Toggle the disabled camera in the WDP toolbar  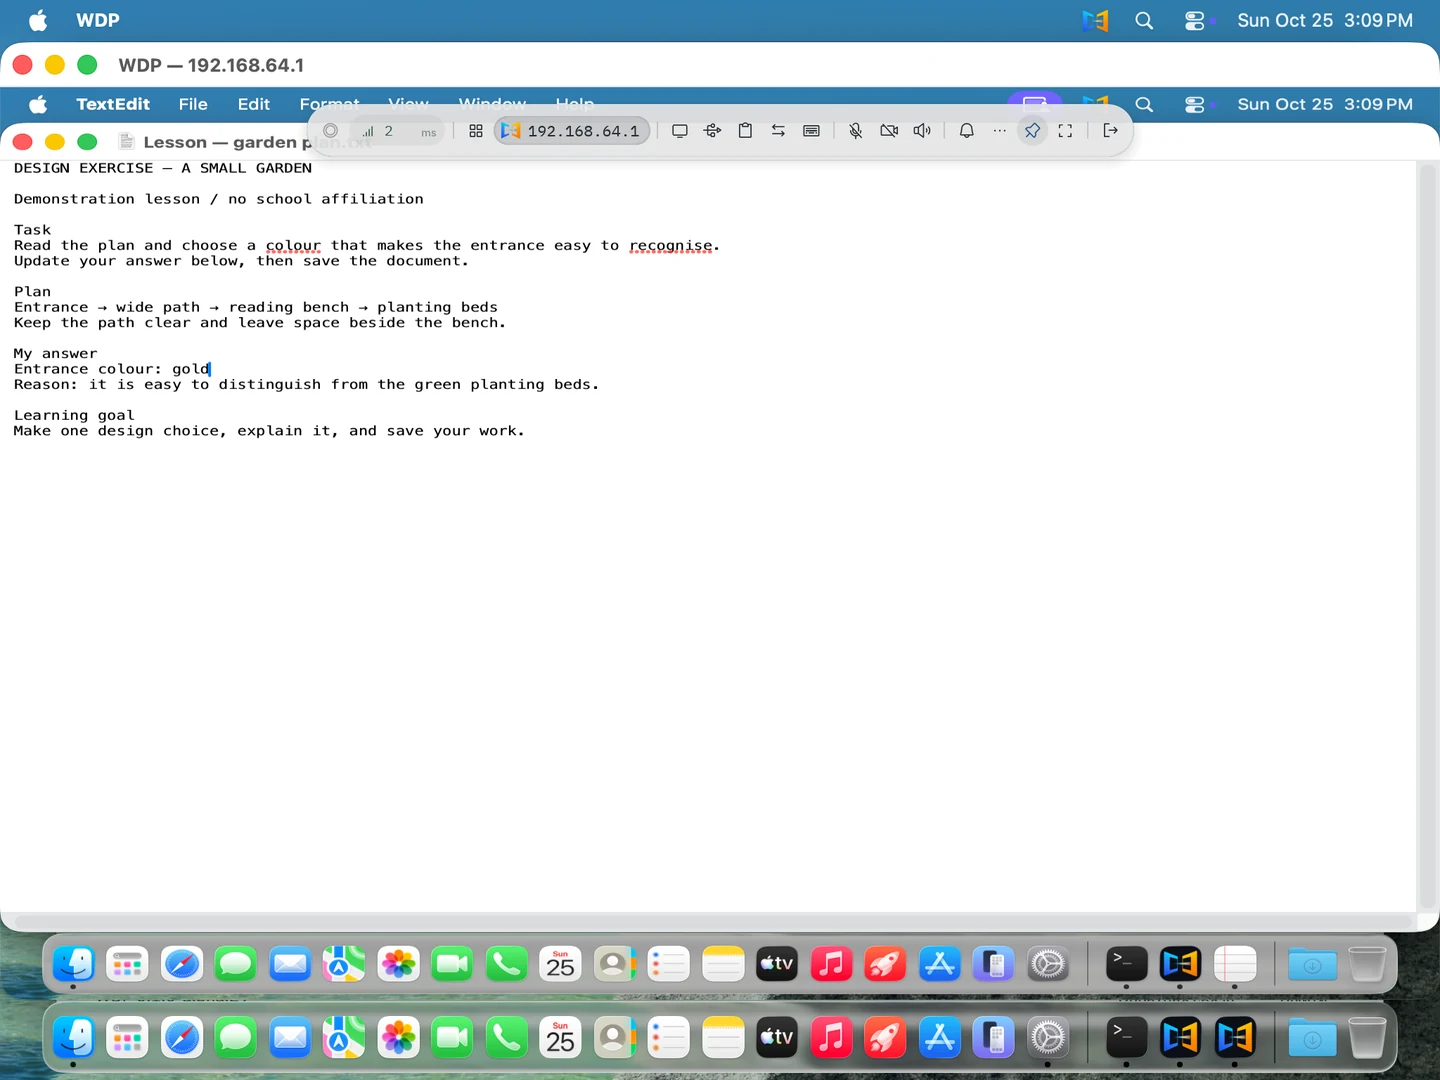click(x=889, y=131)
